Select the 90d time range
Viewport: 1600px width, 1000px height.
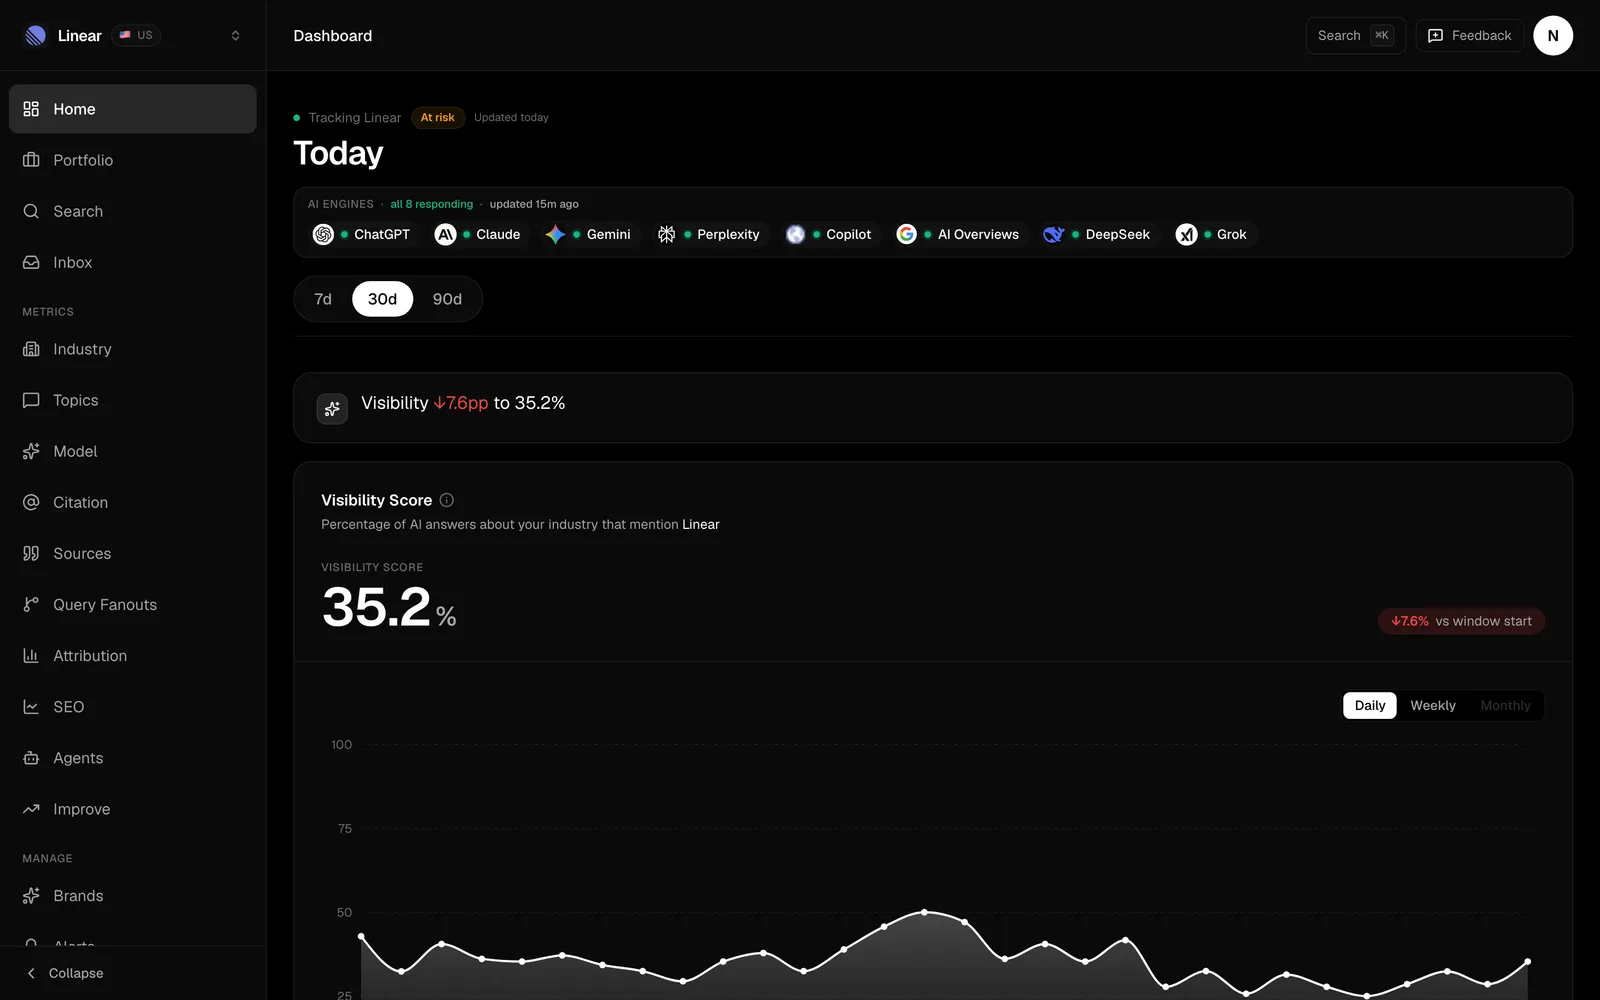pyautogui.click(x=447, y=299)
